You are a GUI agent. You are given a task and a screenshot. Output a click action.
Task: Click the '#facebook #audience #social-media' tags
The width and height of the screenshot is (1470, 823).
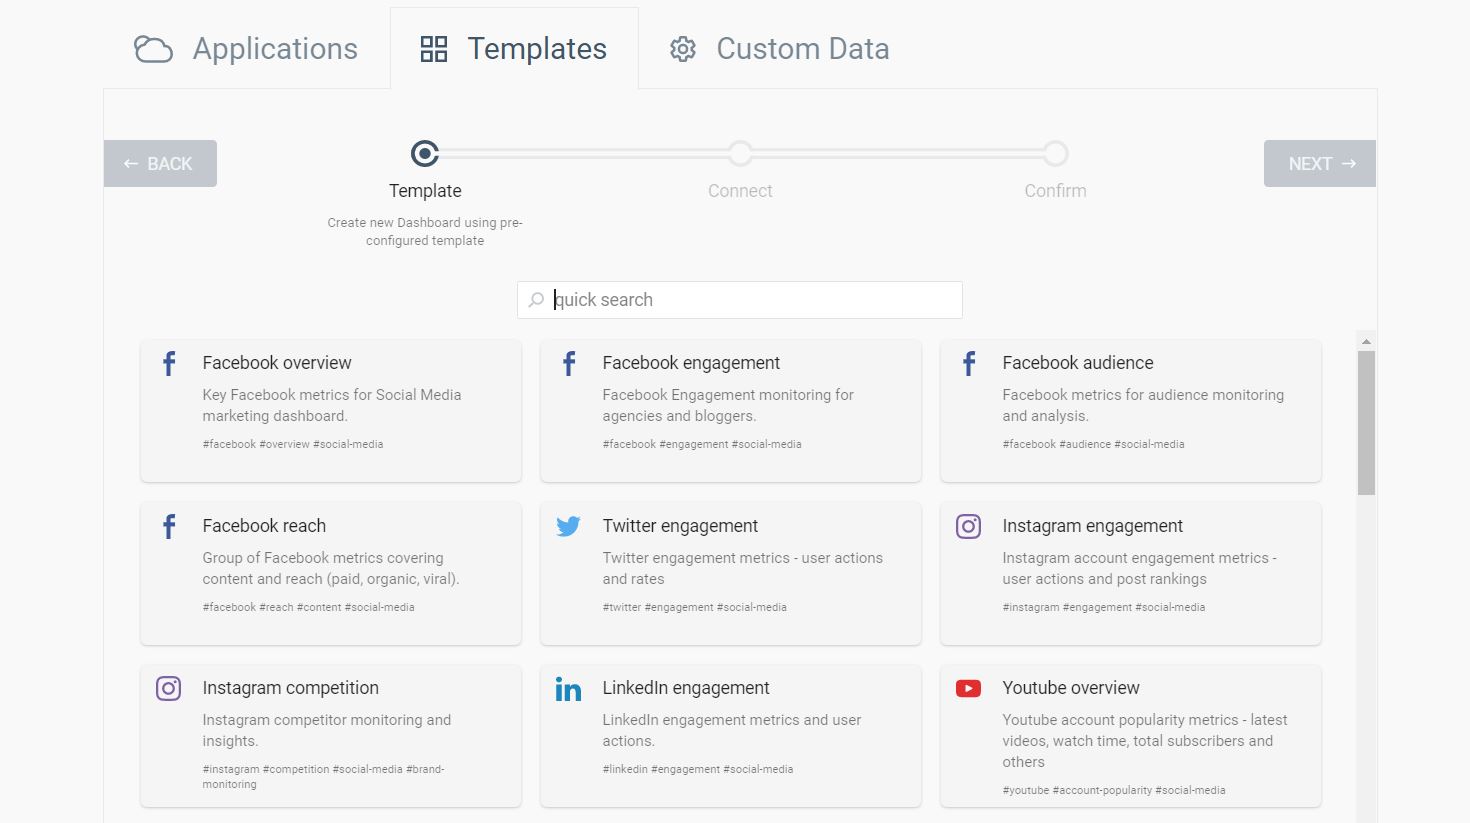pos(1093,444)
